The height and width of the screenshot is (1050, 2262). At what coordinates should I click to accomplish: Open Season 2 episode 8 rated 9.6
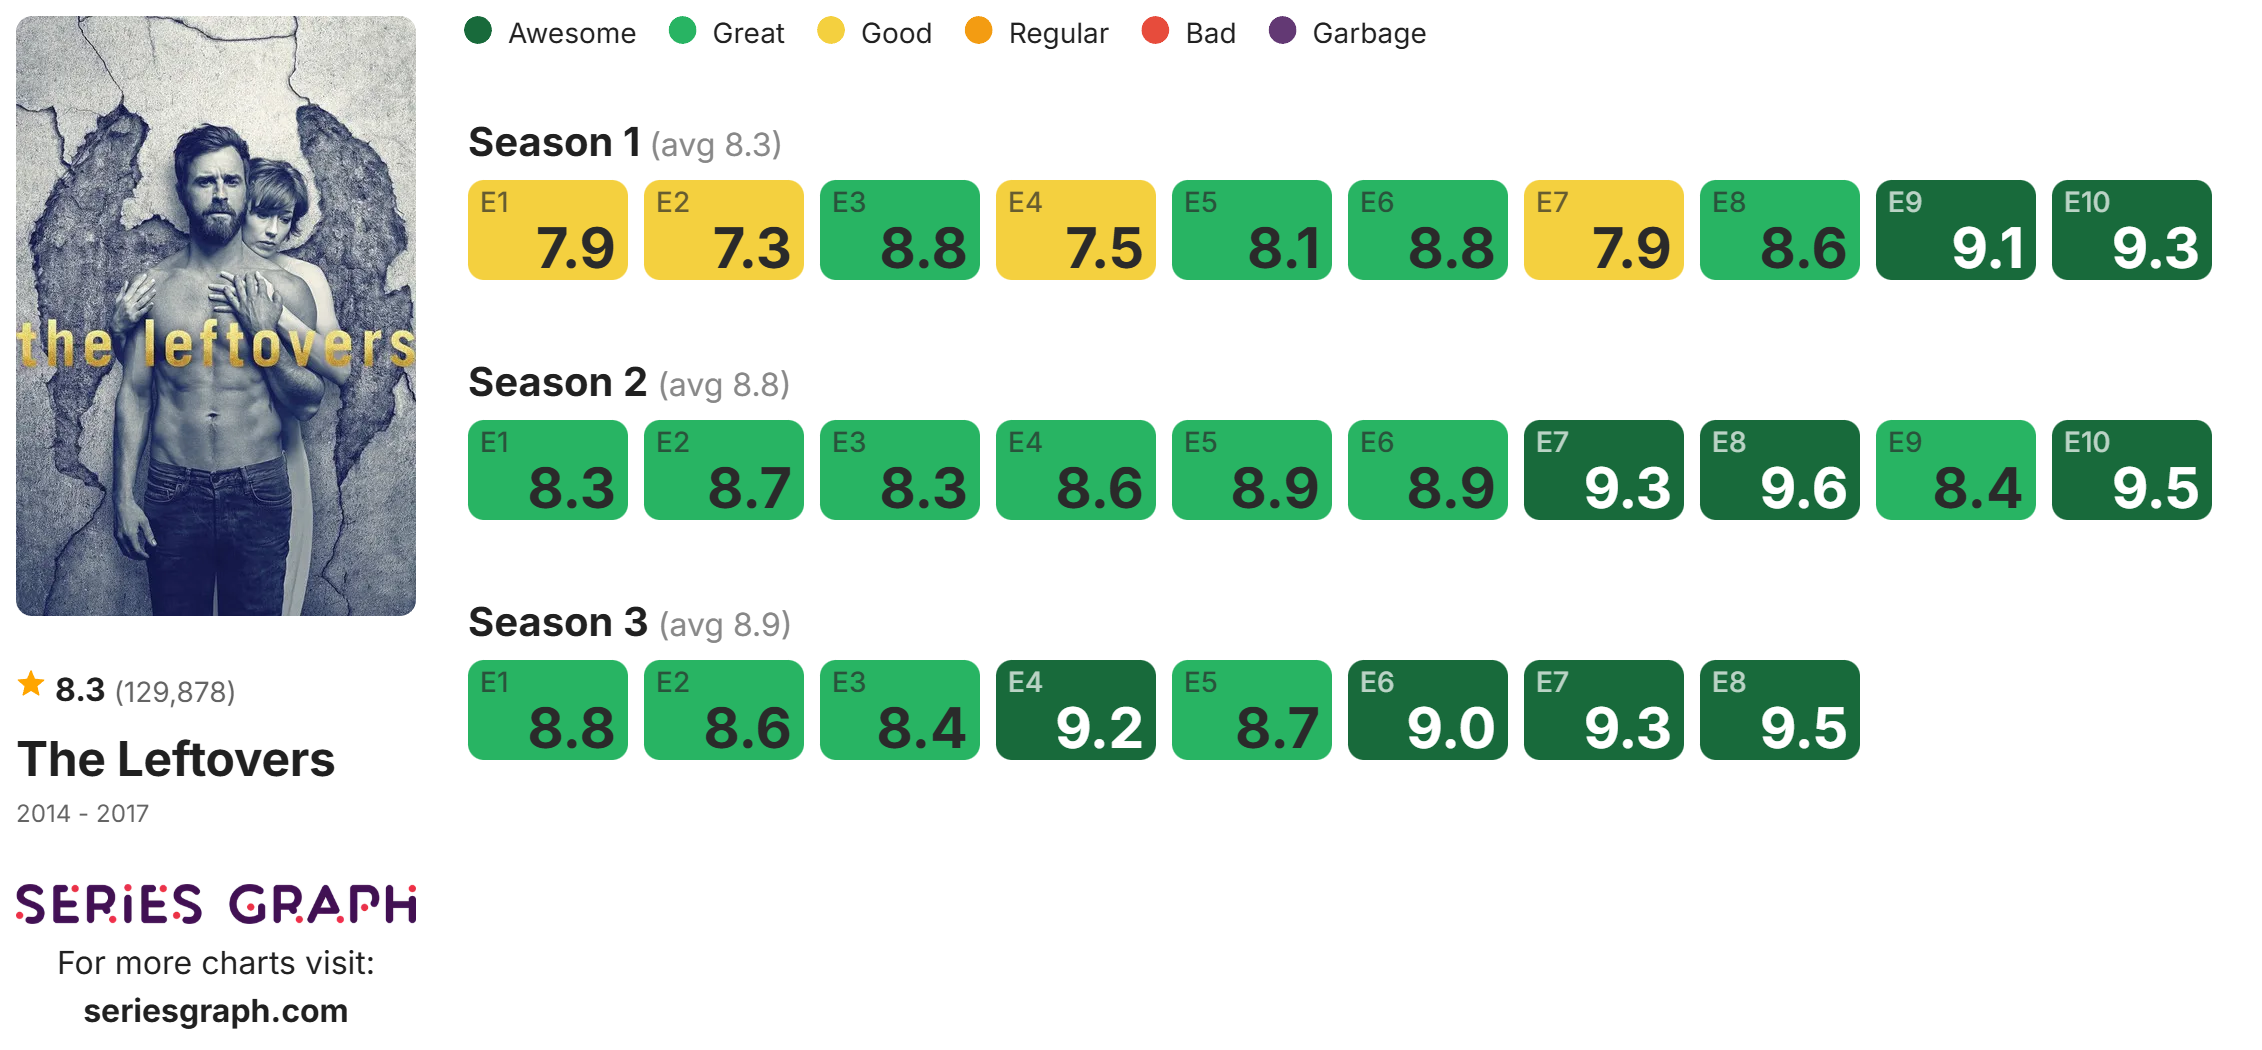click(1779, 470)
